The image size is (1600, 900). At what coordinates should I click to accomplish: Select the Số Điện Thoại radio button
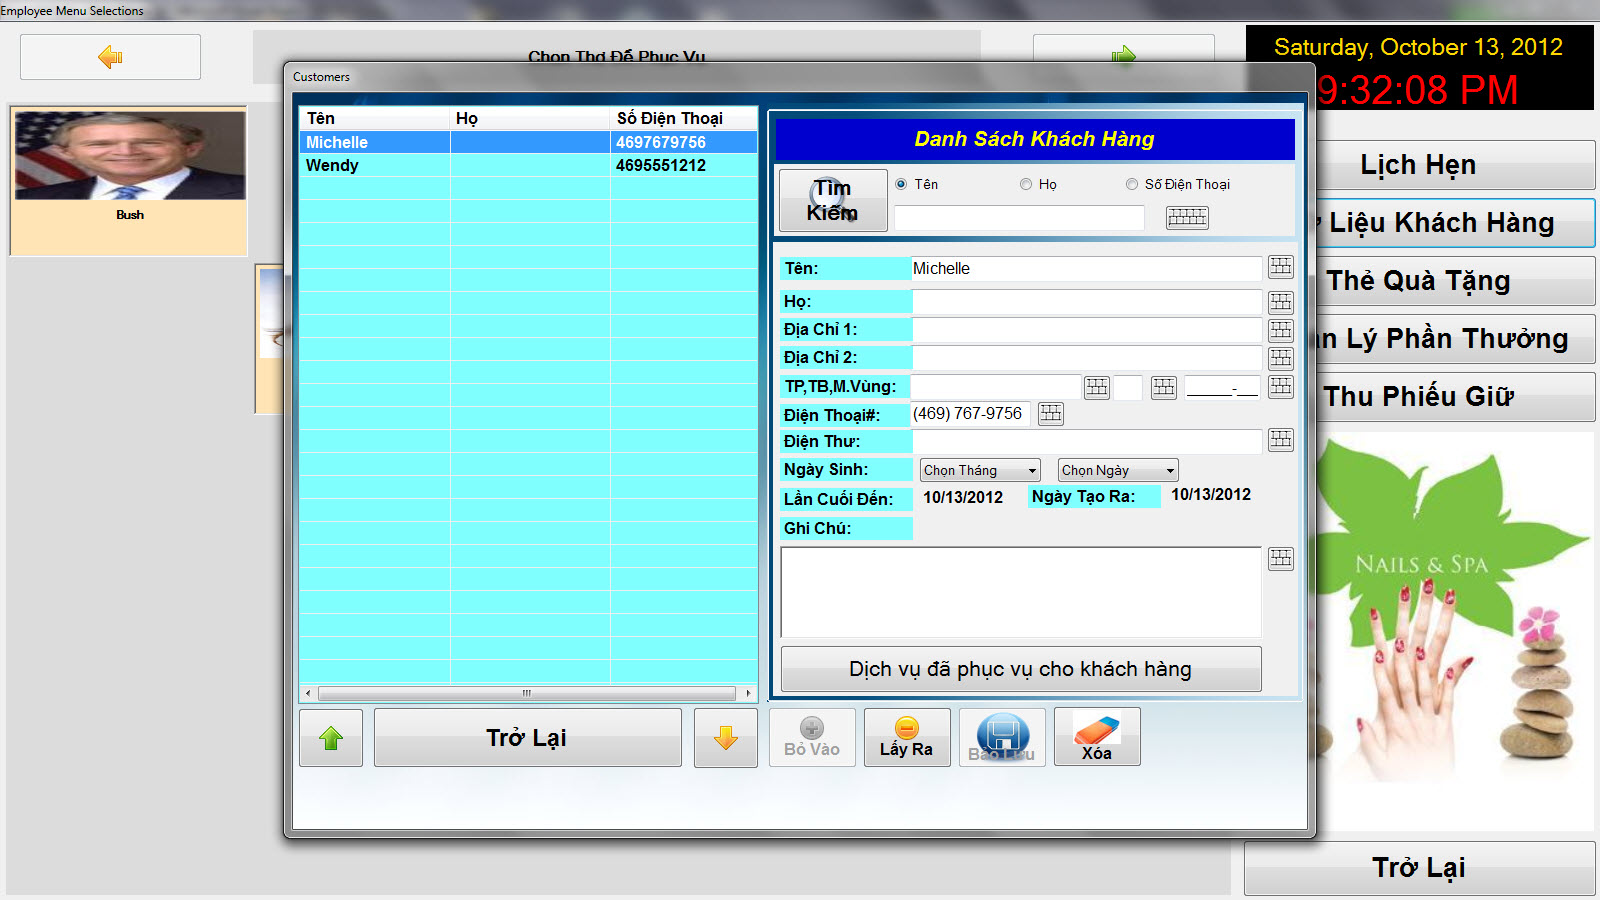click(x=1132, y=184)
